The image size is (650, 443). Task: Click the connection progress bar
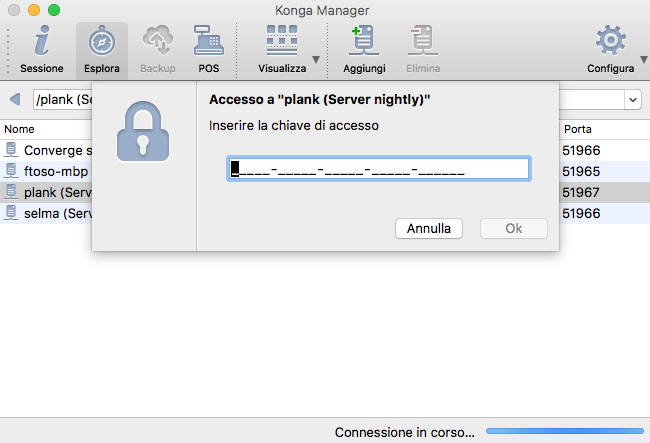tap(563, 432)
